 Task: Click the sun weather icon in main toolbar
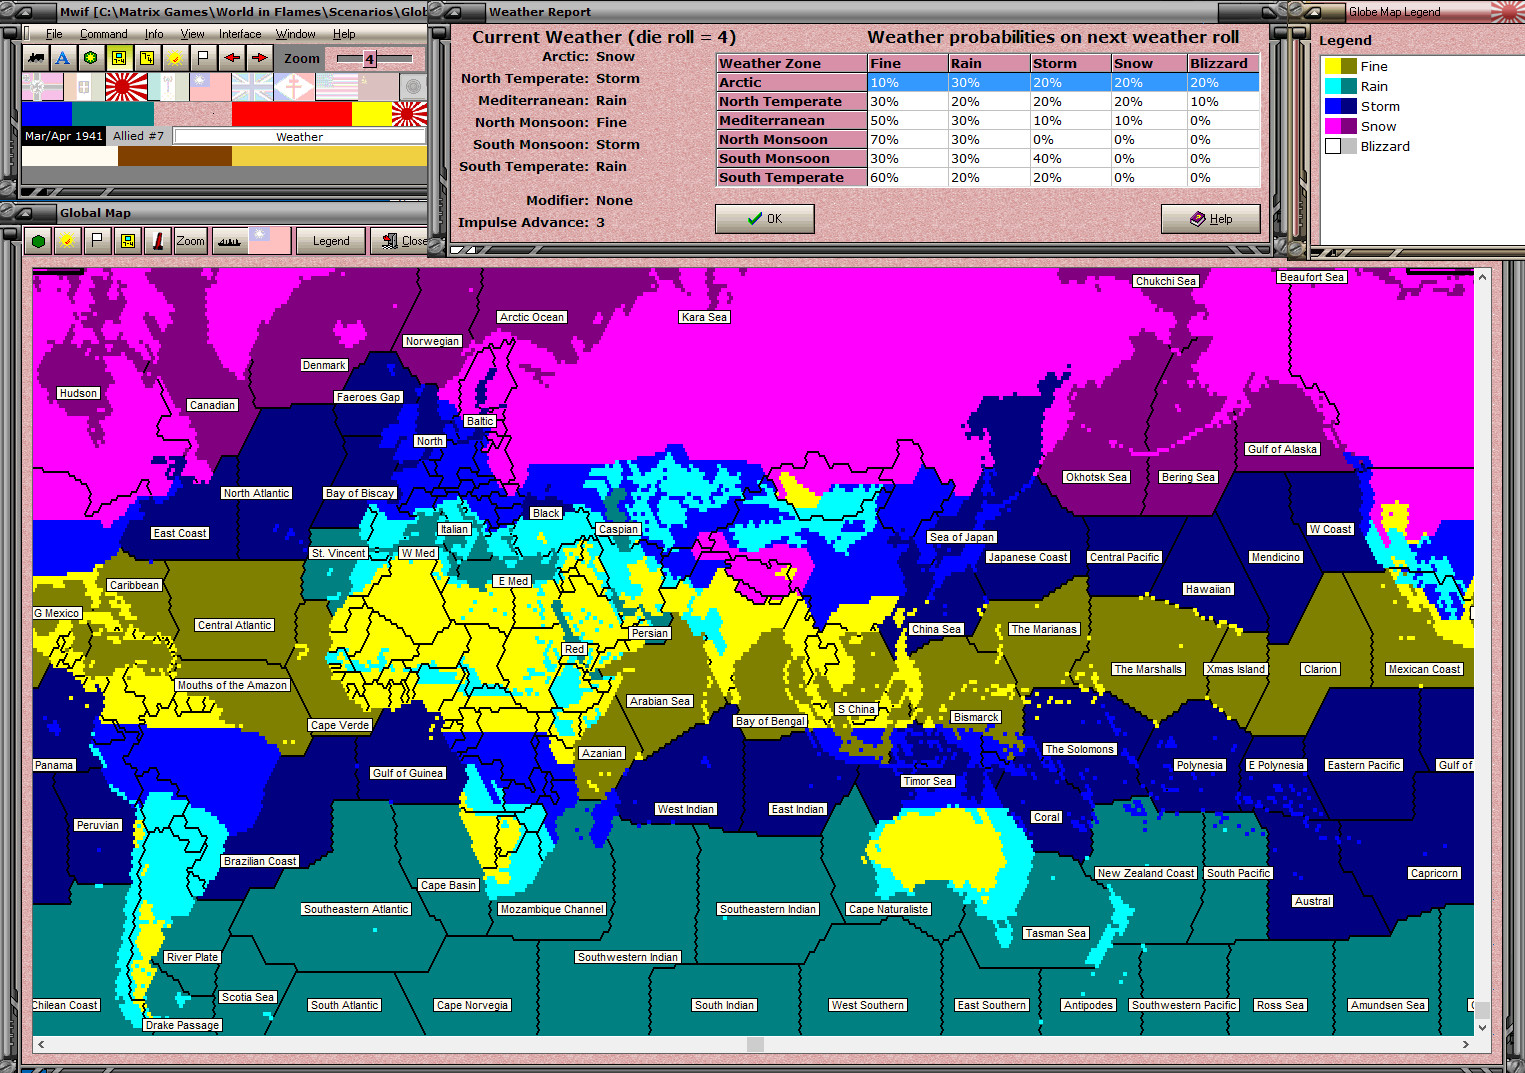[x=175, y=58]
